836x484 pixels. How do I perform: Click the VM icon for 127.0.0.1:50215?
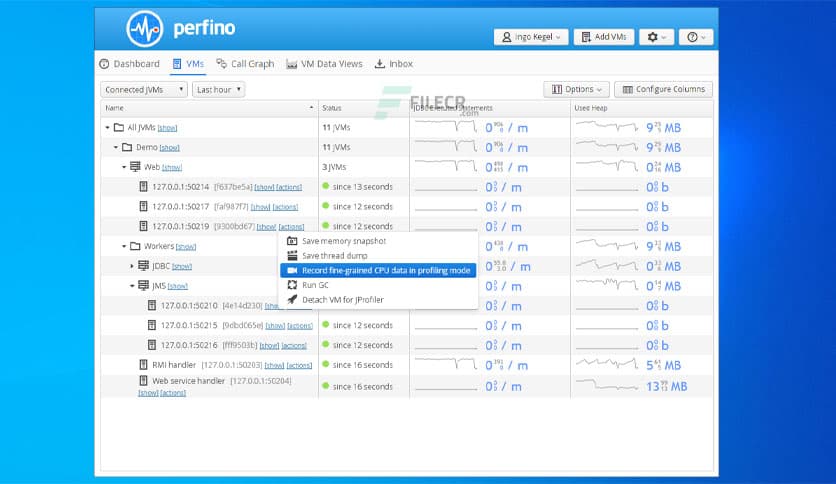click(152, 325)
